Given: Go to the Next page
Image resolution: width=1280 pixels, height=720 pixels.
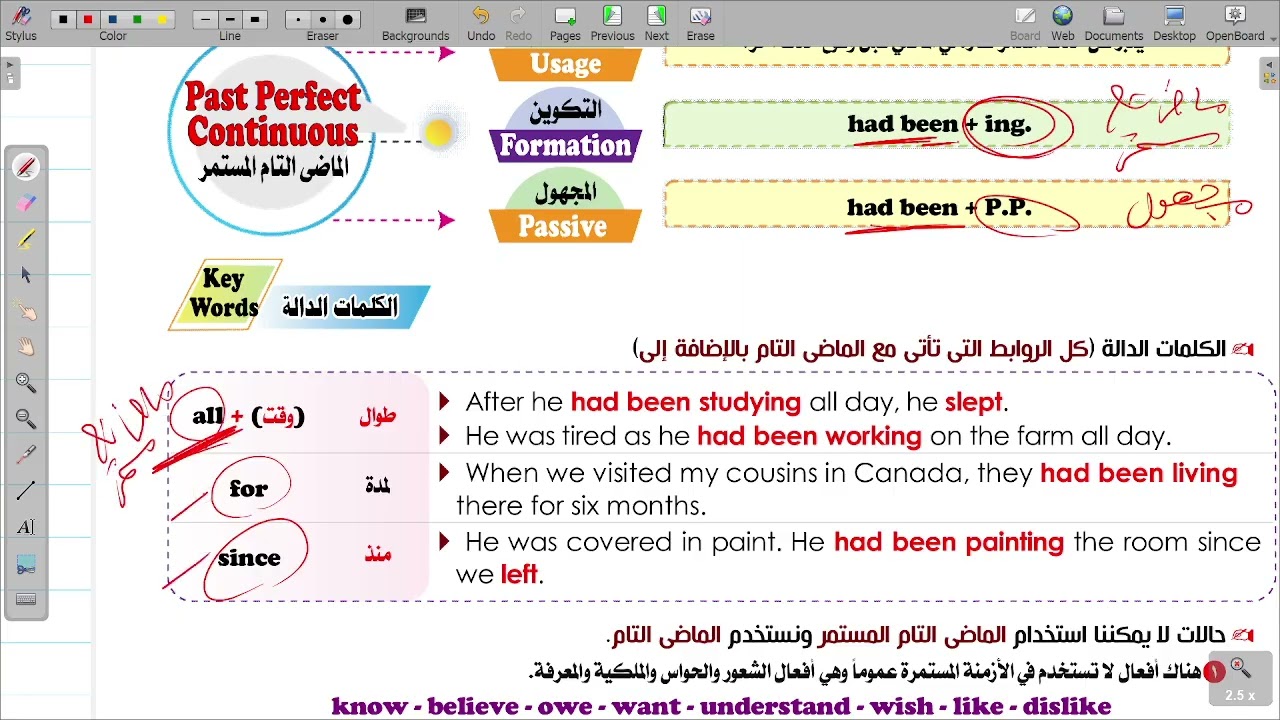Looking at the screenshot, I should (656, 23).
